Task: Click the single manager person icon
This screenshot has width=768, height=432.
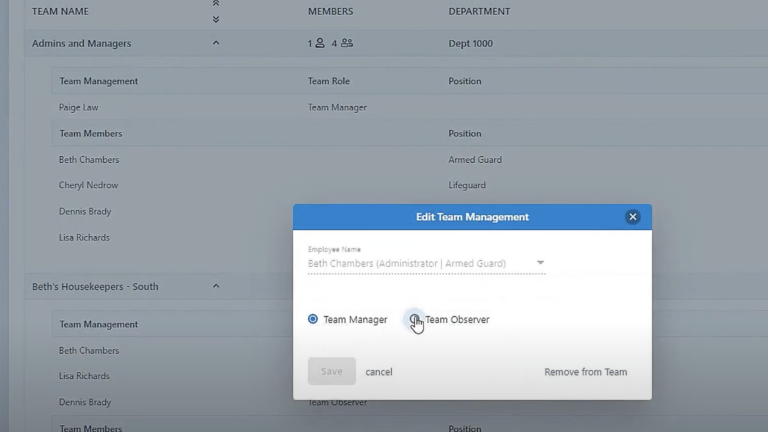Action: [x=319, y=43]
